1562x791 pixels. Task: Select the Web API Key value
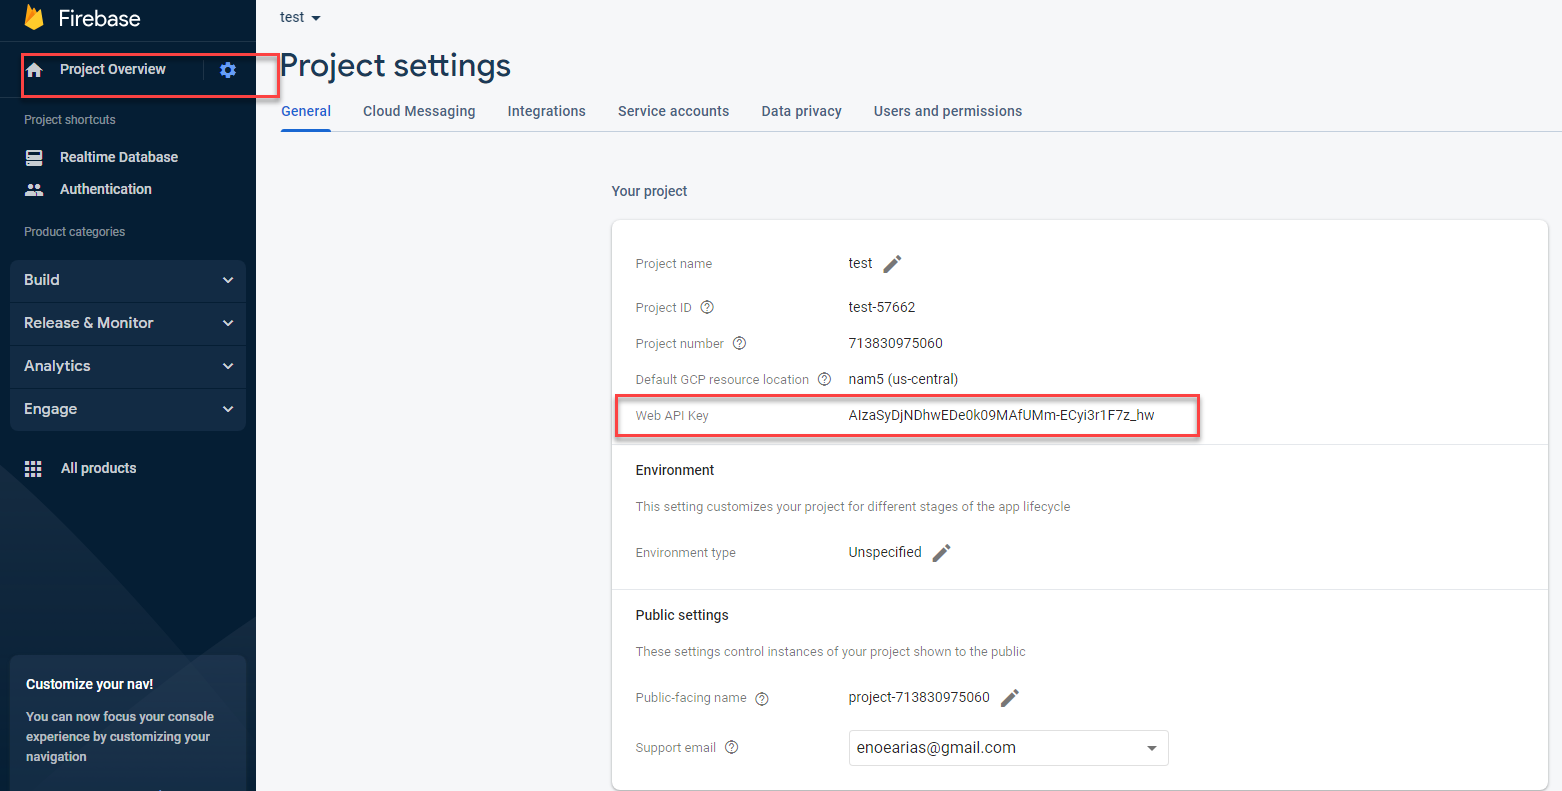pos(1001,415)
